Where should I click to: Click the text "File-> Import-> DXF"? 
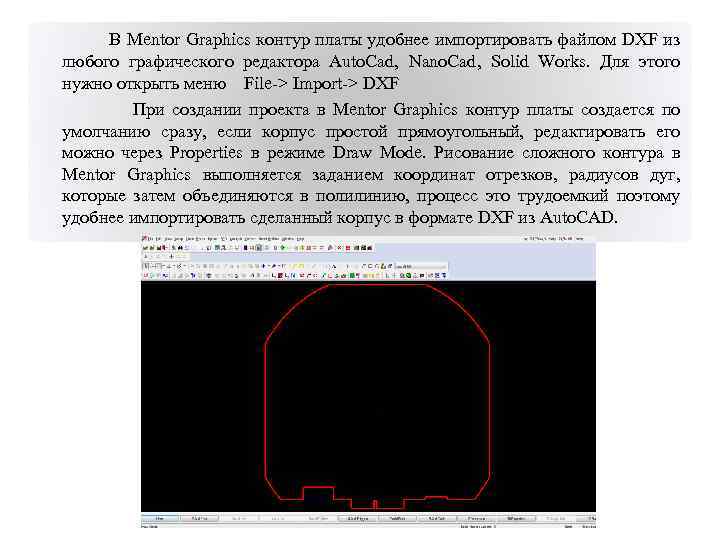[x=321, y=84]
